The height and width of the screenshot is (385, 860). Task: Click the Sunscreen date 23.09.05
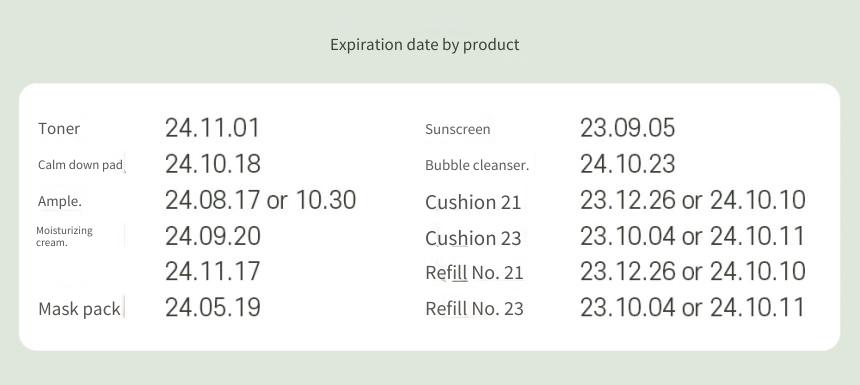627,128
